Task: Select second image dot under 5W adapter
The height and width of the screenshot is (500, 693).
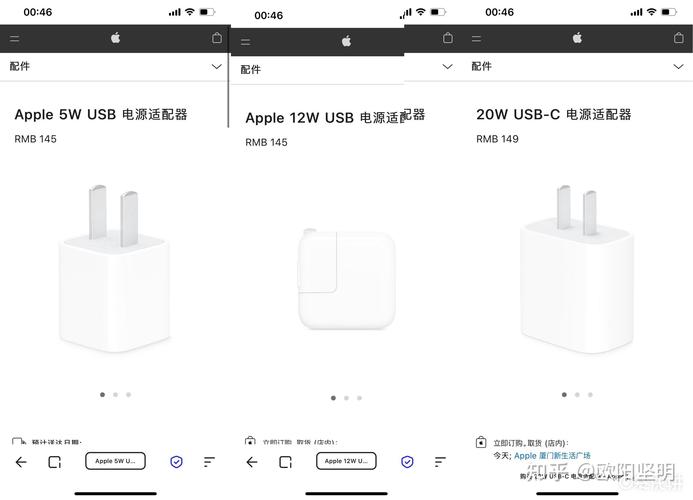Action: pos(115,395)
